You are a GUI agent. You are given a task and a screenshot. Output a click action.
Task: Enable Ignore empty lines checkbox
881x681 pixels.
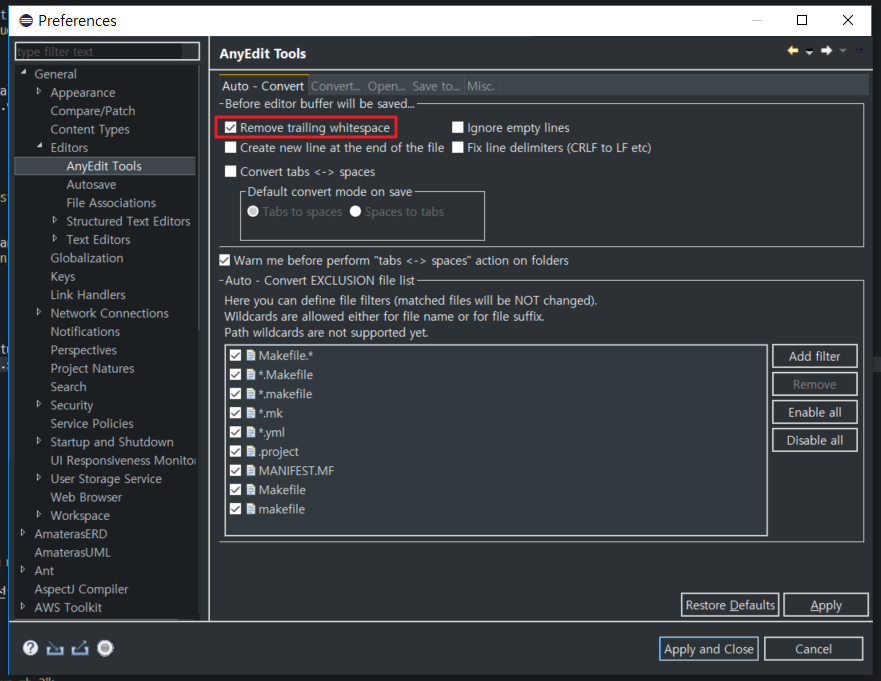(x=458, y=128)
